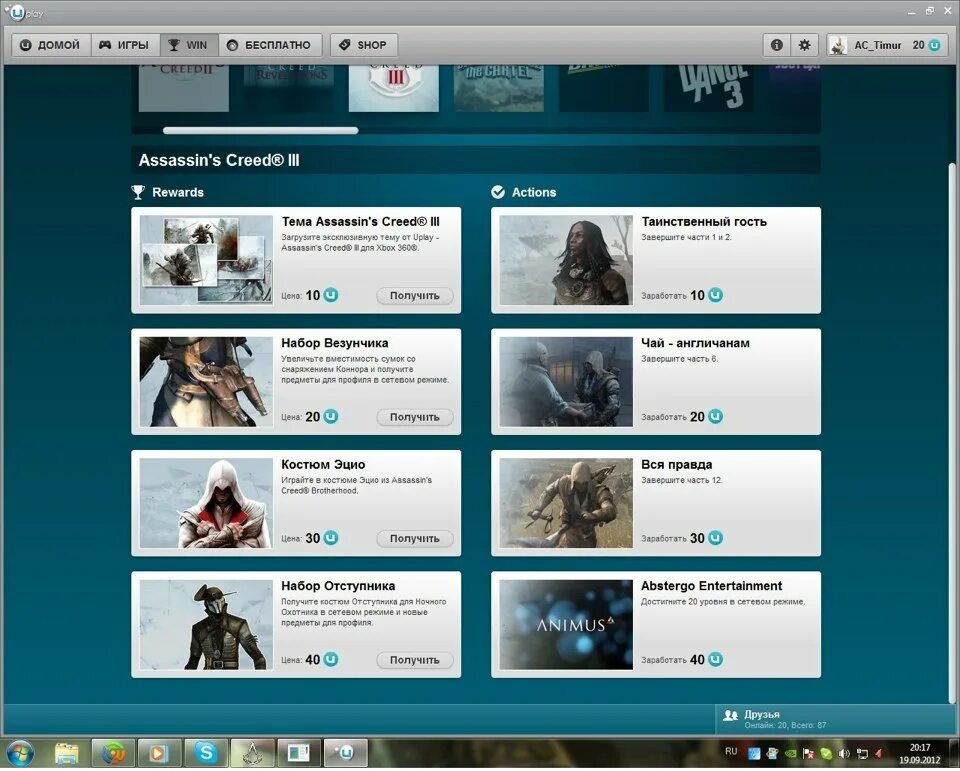Open Abstergo Entertainment Animus image
The width and height of the screenshot is (960, 771).
566,625
